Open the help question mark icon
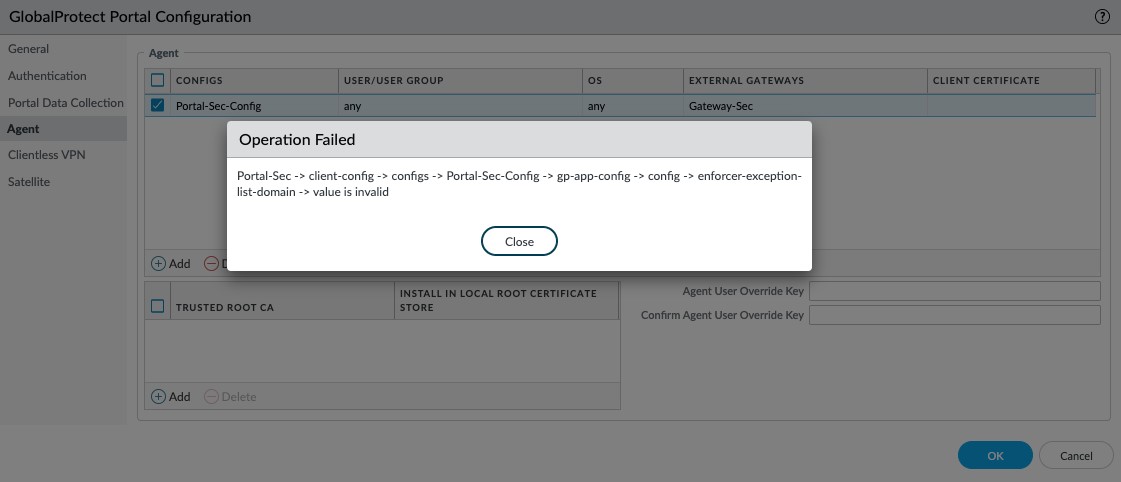The height and width of the screenshot is (482, 1121). pos(1102,17)
